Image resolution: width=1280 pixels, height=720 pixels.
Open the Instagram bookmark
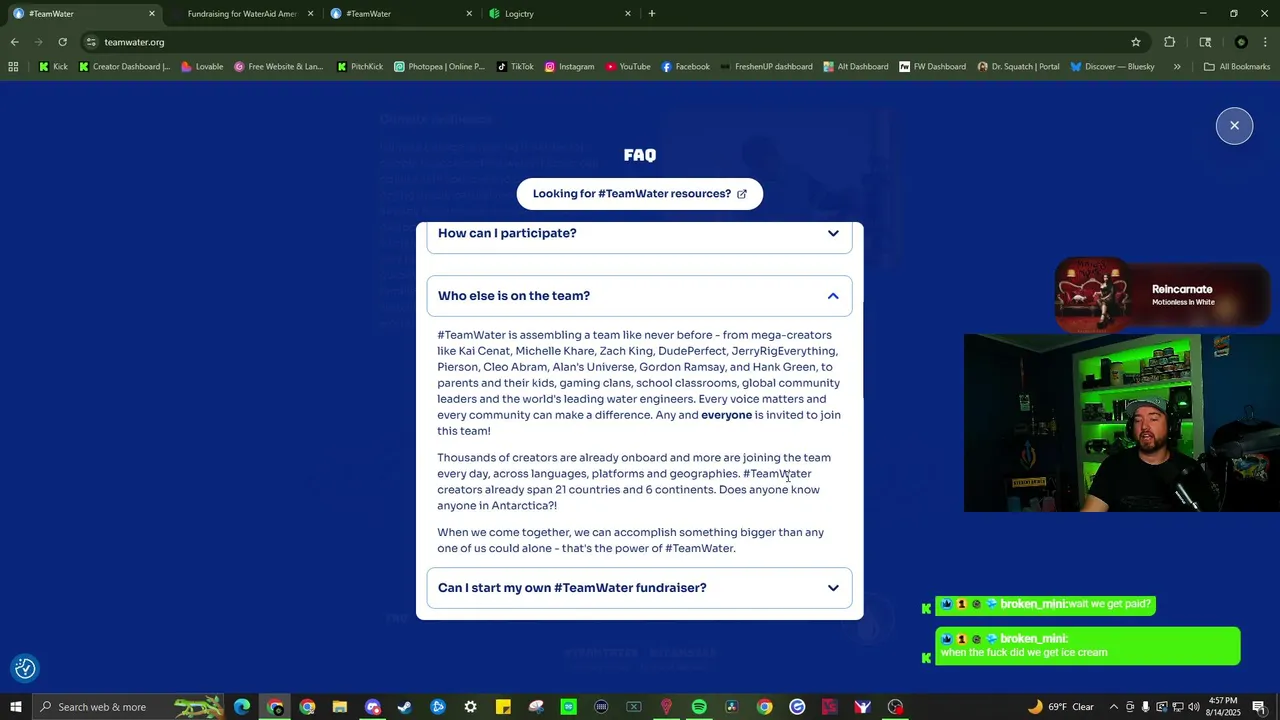click(x=569, y=67)
